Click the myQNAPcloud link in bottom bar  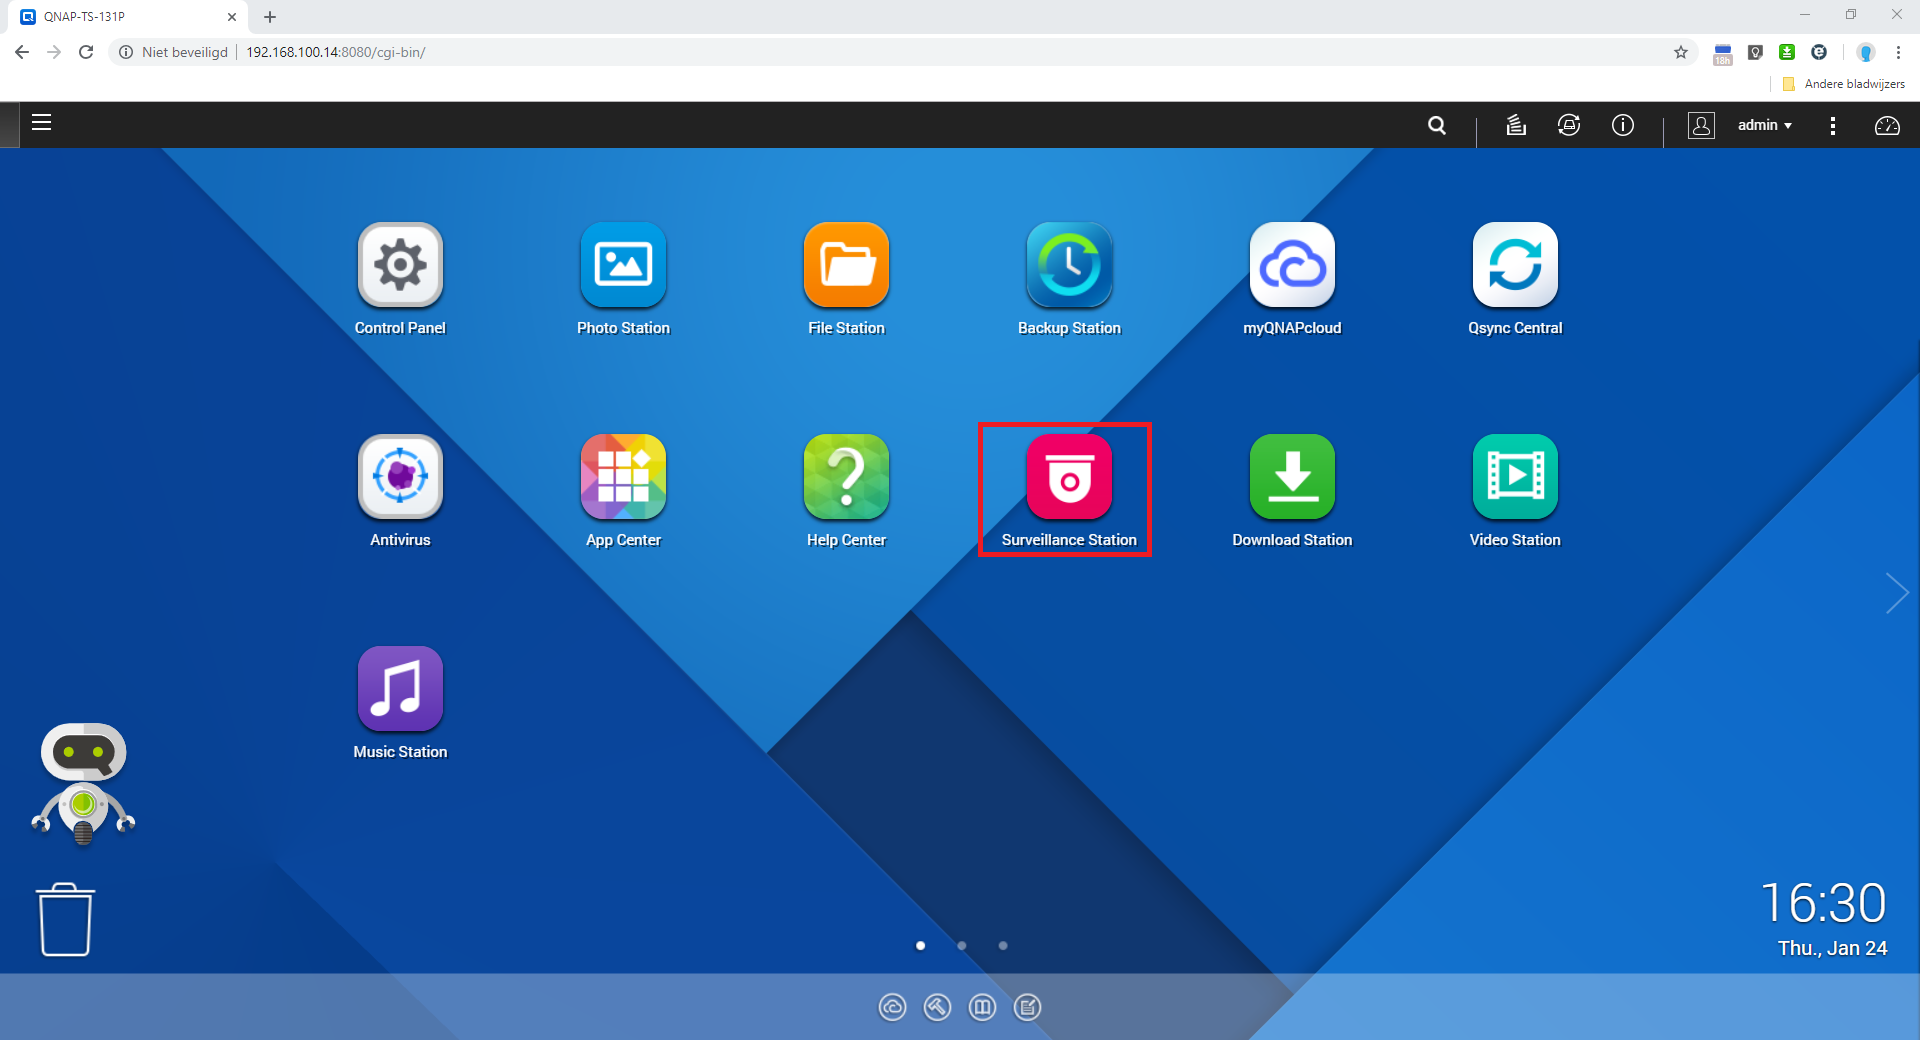coord(892,1007)
